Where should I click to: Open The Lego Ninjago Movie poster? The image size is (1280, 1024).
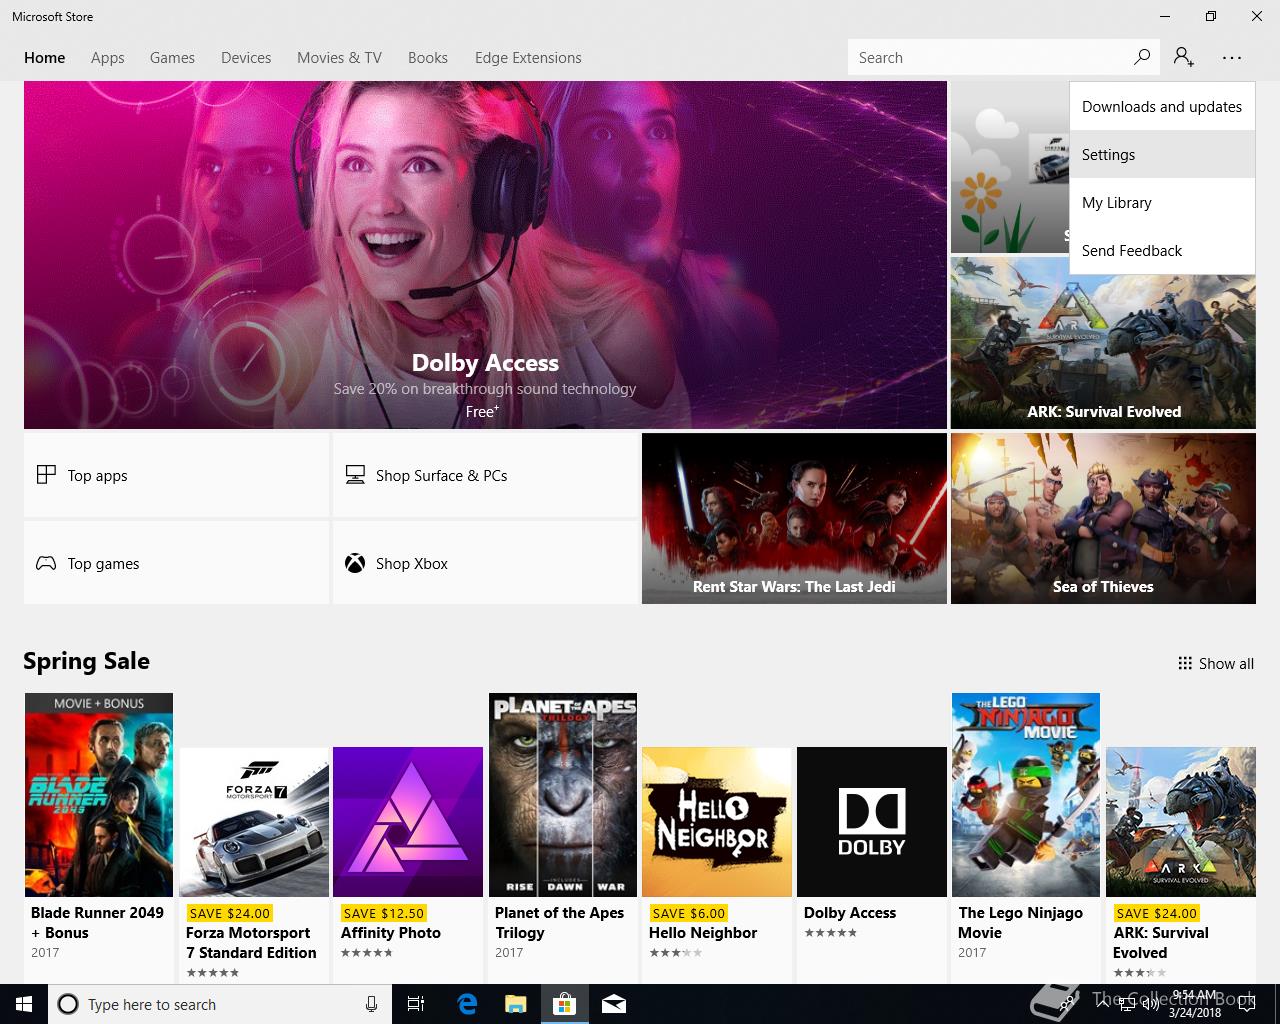1026,795
